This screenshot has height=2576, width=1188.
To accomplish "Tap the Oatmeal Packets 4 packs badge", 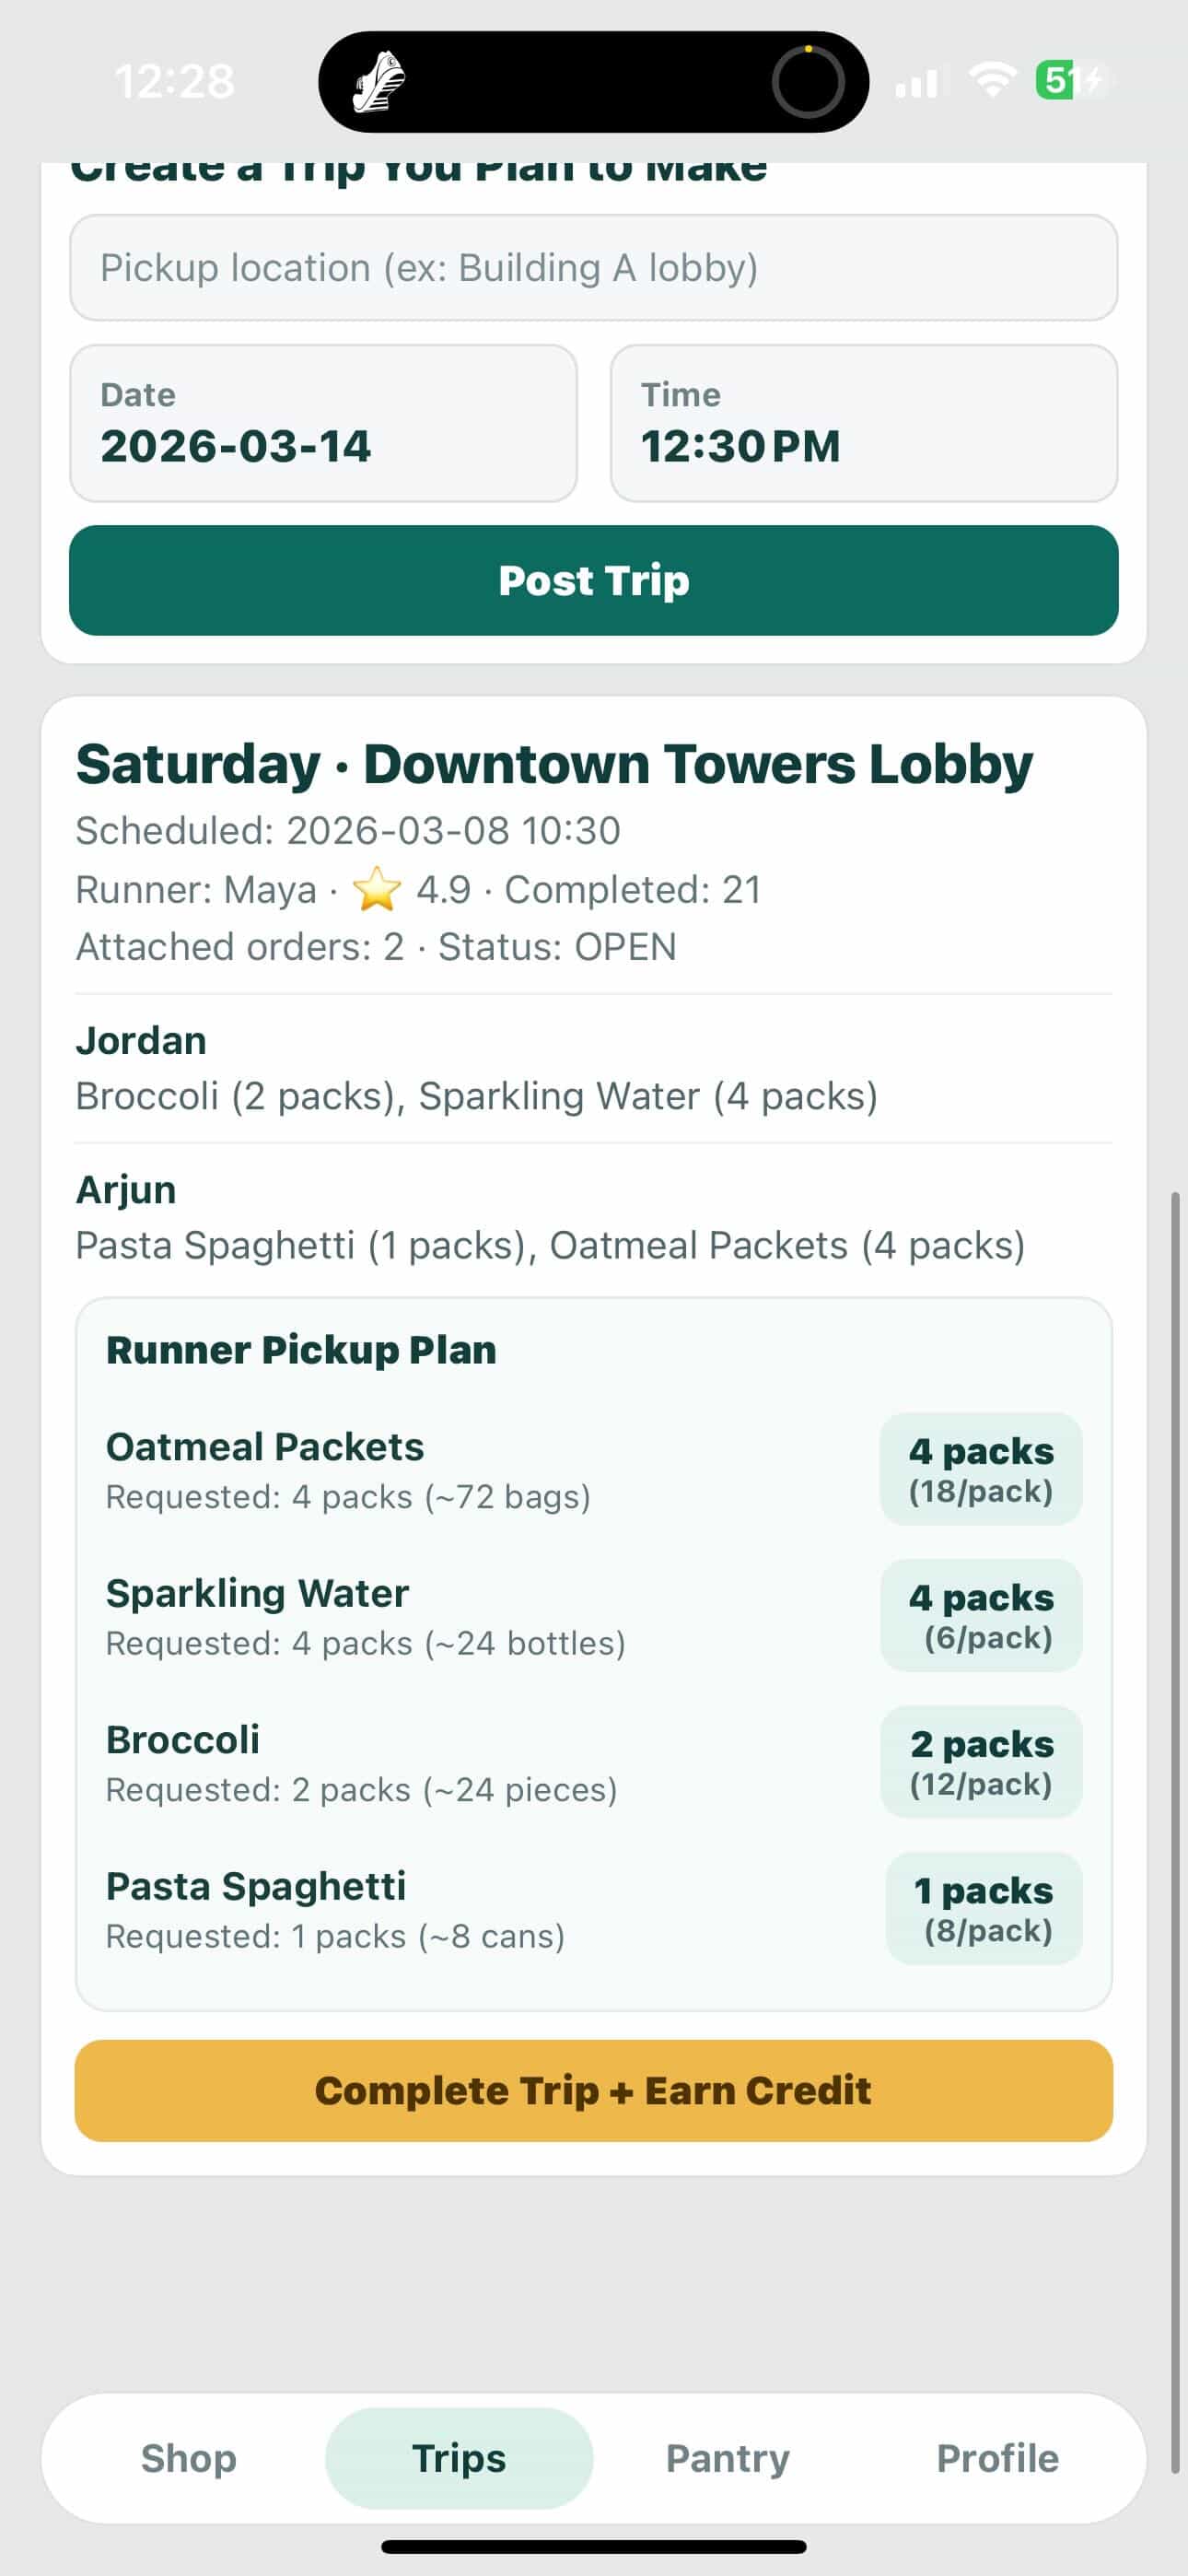I will click(980, 1468).
